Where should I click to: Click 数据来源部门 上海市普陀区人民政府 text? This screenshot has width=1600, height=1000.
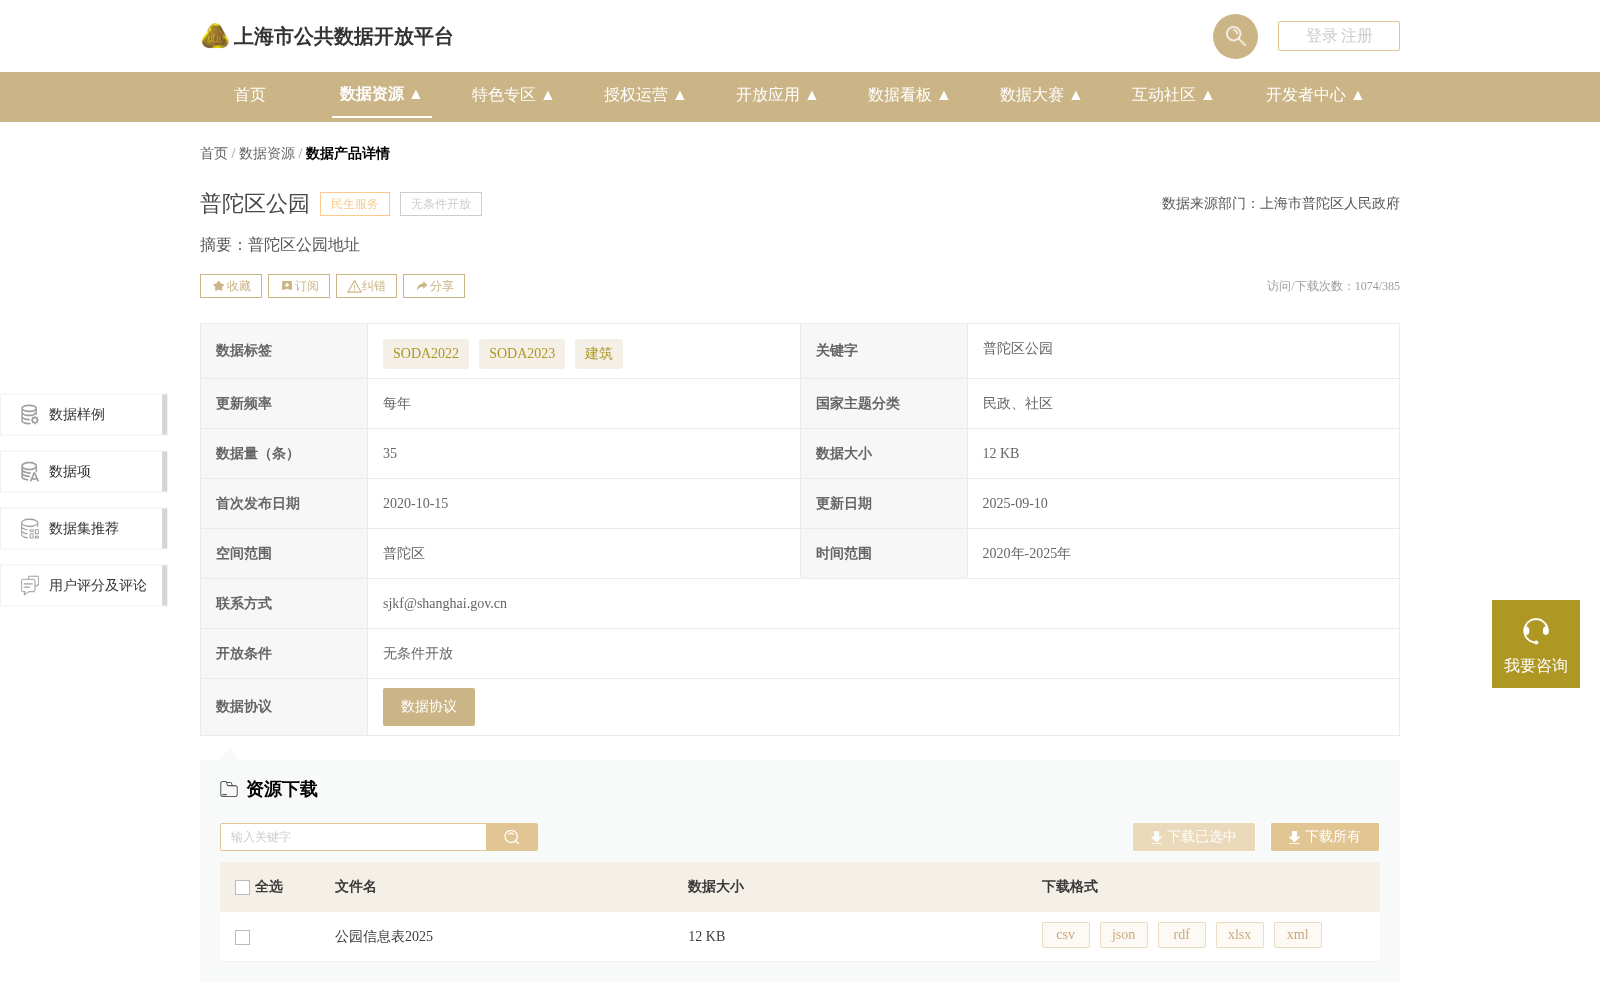[x=1281, y=204]
